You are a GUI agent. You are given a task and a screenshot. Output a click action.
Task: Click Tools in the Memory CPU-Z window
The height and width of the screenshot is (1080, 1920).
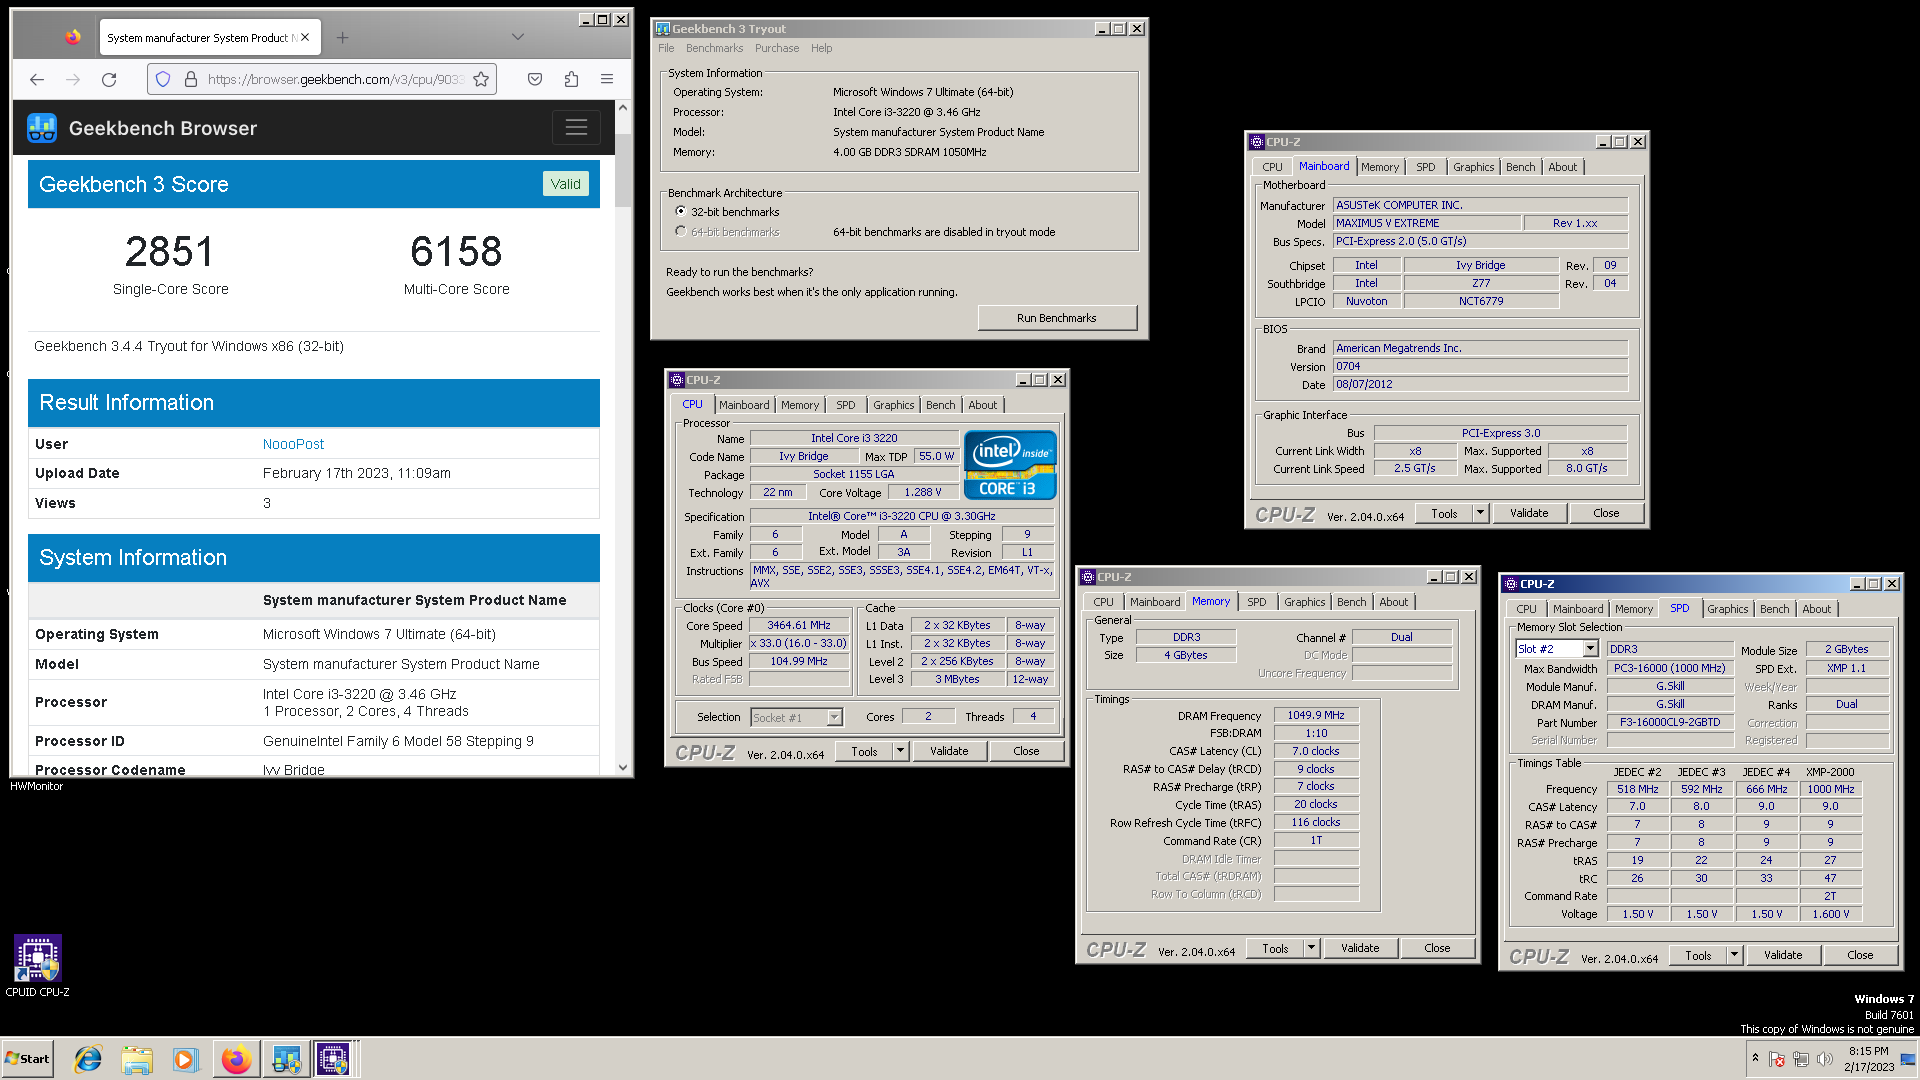click(x=1275, y=948)
